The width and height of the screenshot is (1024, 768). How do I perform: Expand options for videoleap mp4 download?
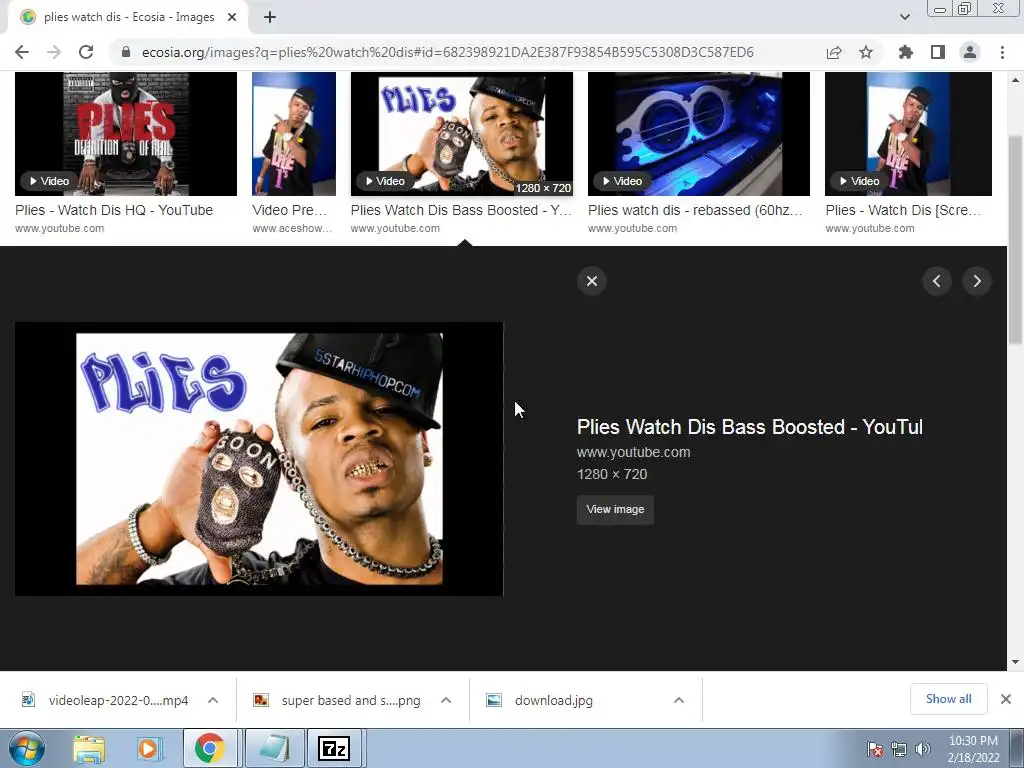tap(213, 701)
